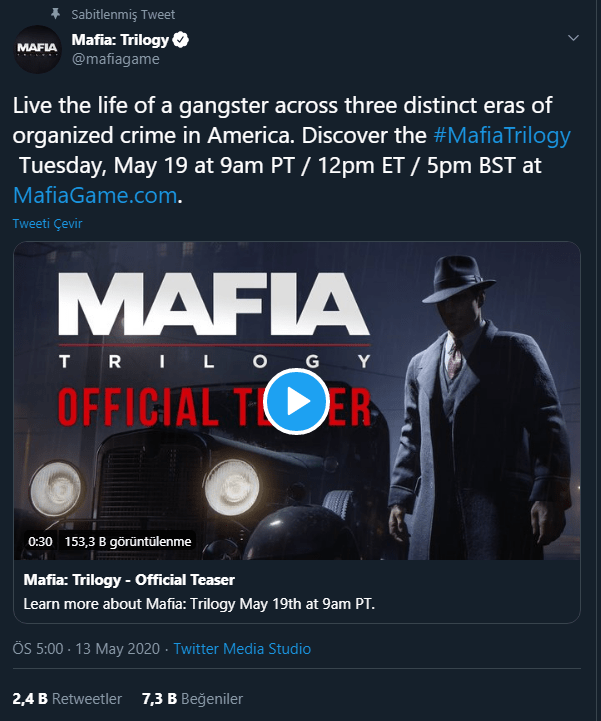Open the ÖS 5:00 · 13 May 2020 timestamp
This screenshot has width=601, height=721.
point(88,649)
